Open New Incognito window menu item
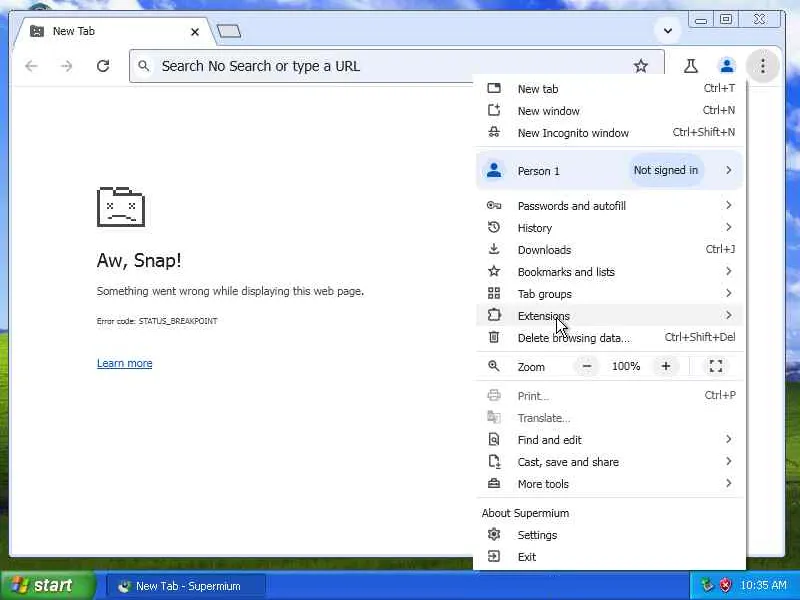Screen dimensions: 800x600 (609, 133)
